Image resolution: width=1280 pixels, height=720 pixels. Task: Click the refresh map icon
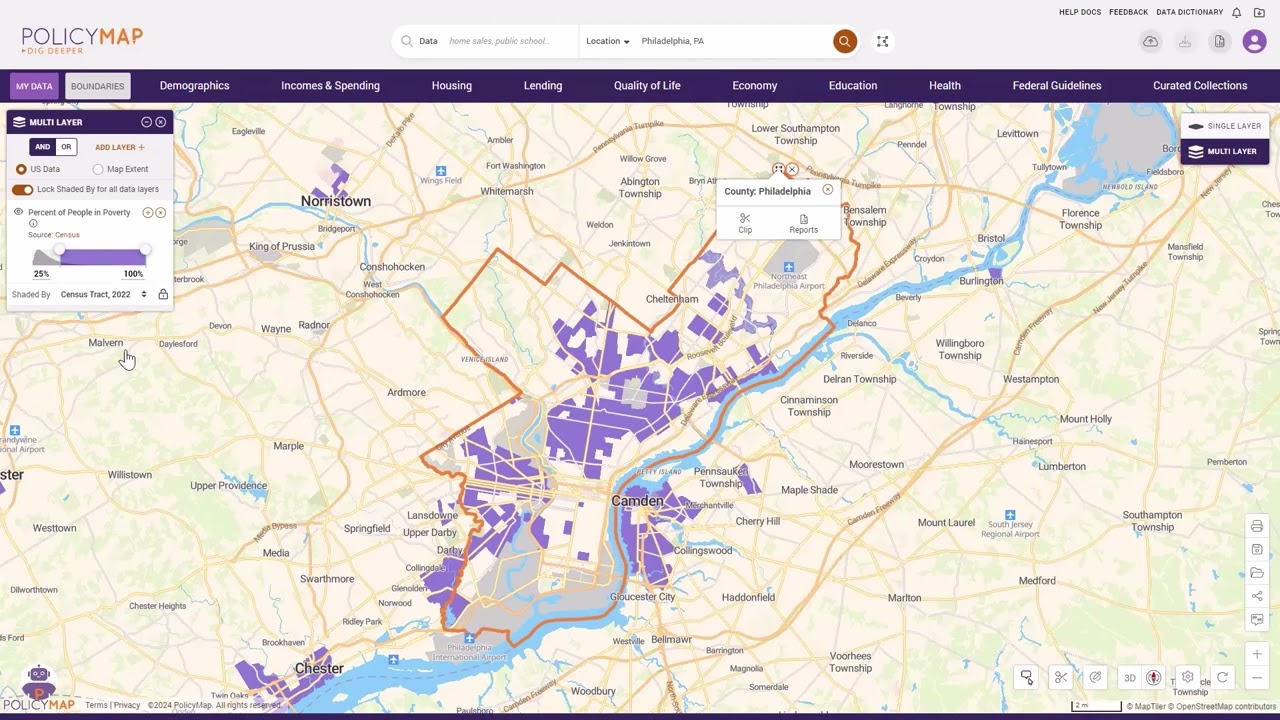tap(1221, 677)
